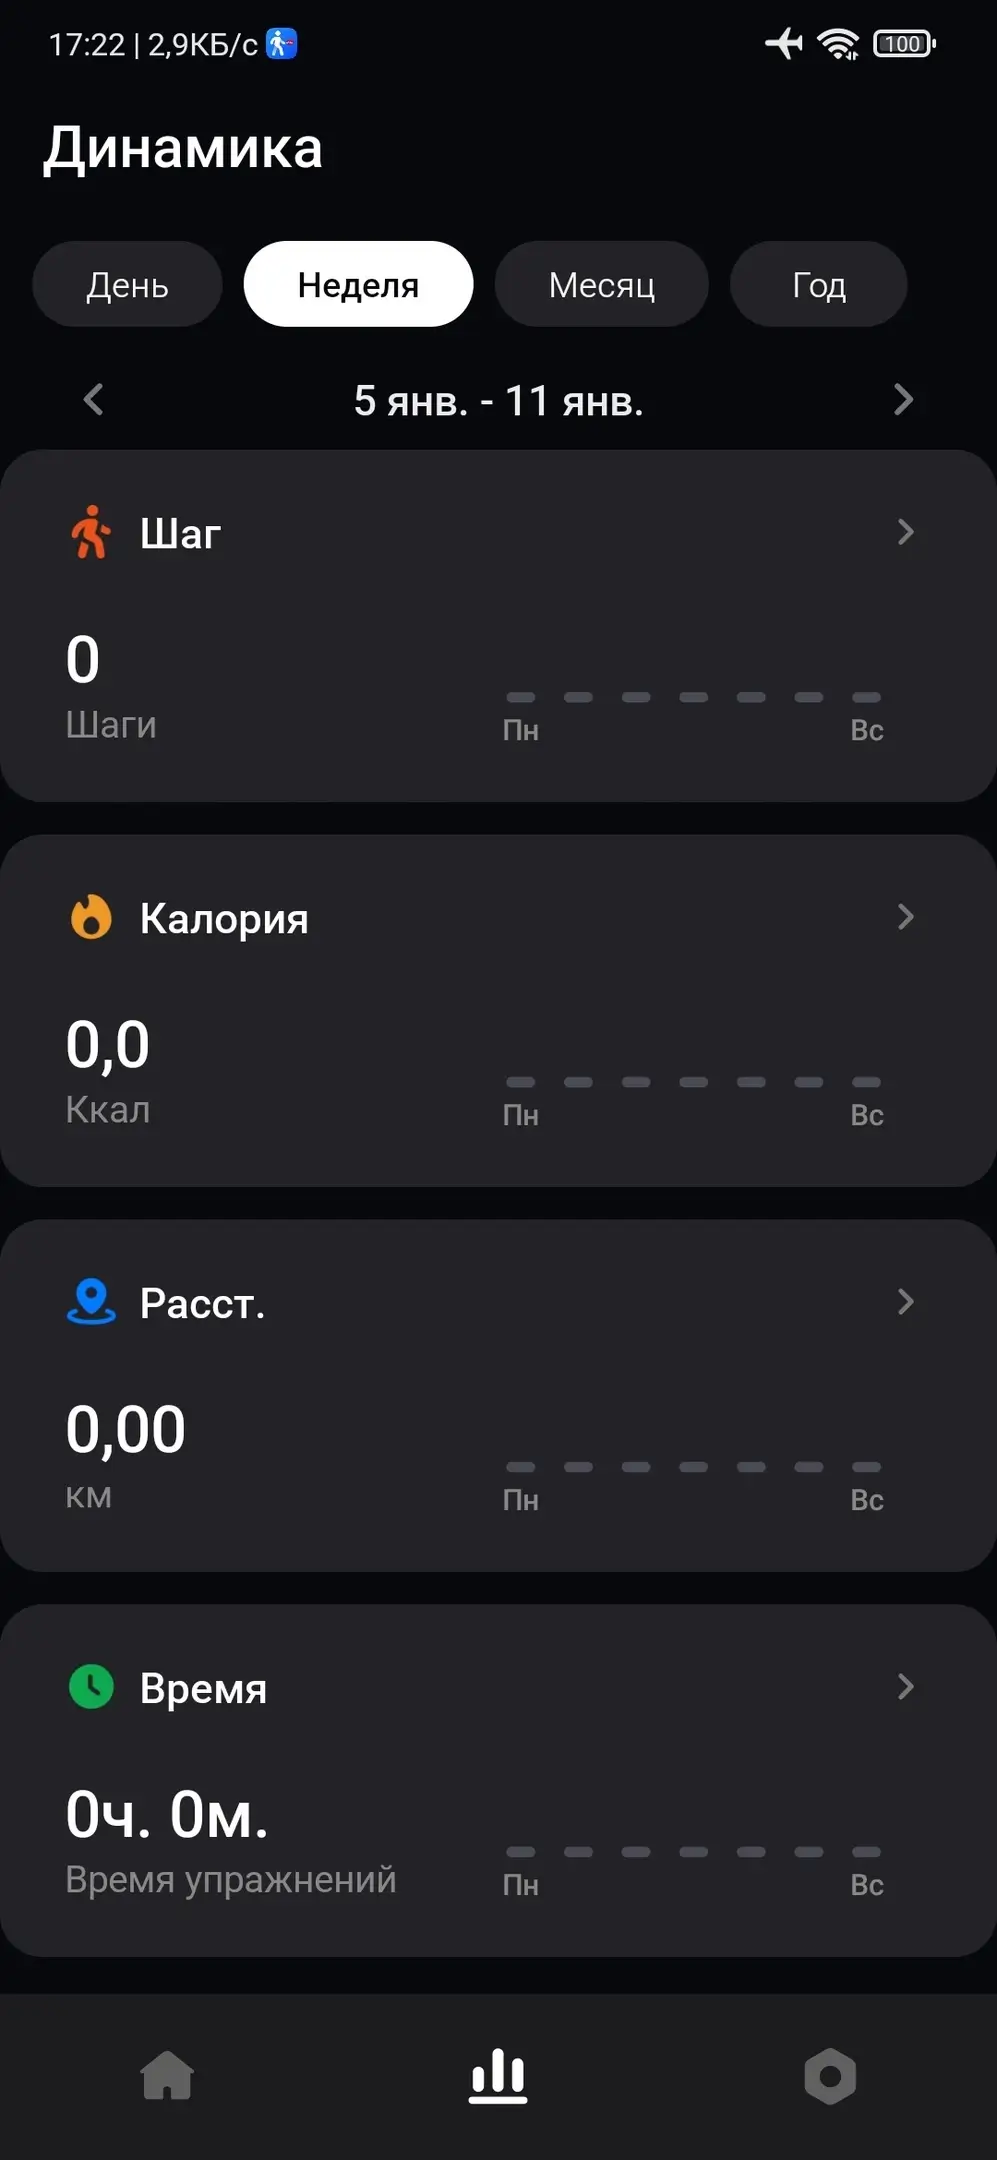Screen dimensions: 997x2160
Task: Expand the Расст. card chevron
Action: point(905,1302)
